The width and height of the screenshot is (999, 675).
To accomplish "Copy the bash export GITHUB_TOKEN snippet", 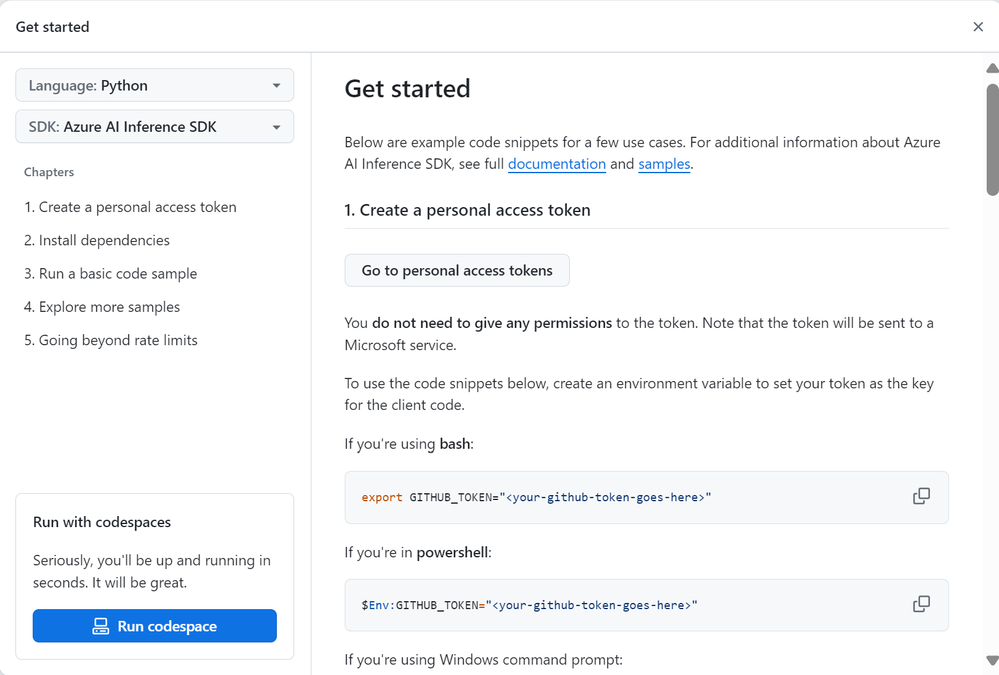I will (921, 497).
